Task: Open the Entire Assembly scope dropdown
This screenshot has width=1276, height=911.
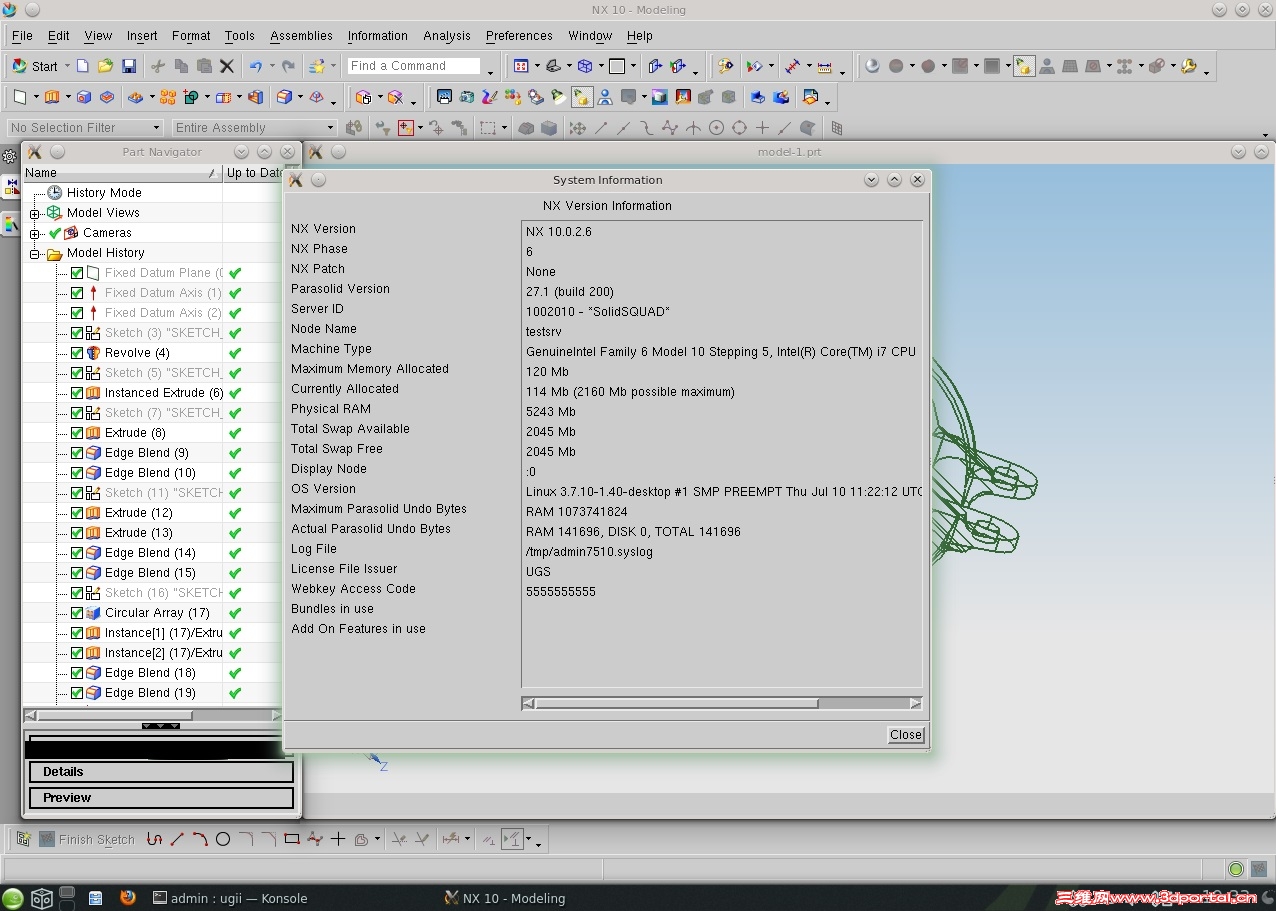Action: click(x=254, y=128)
